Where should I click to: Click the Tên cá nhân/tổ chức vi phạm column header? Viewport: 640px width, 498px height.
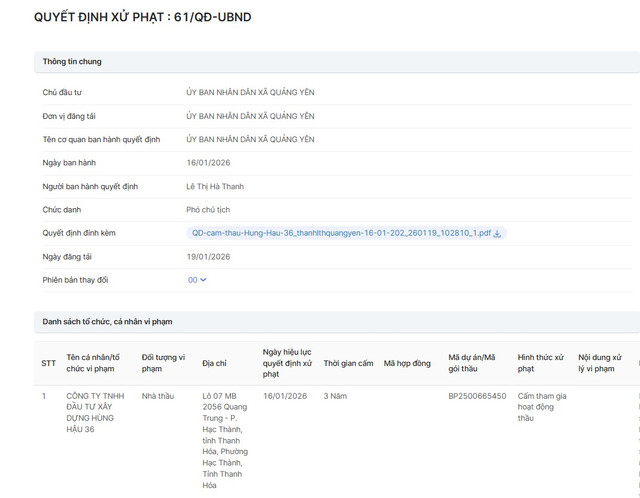(x=93, y=362)
